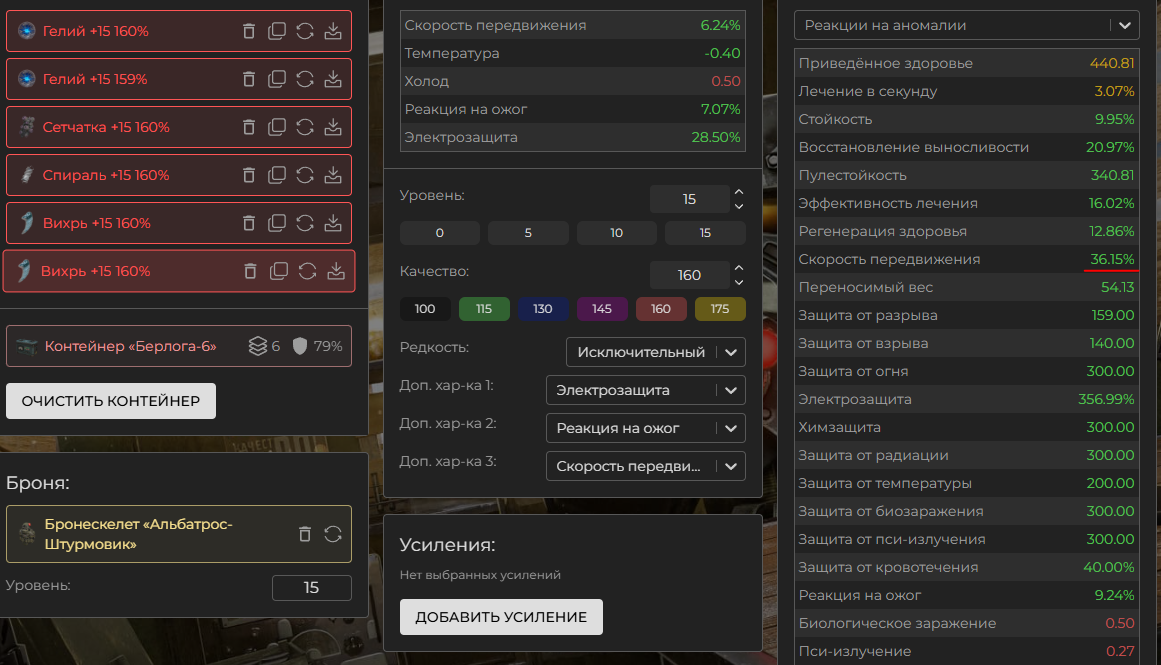Duplicate the Гелий +15 159% artifact

click(x=277, y=79)
